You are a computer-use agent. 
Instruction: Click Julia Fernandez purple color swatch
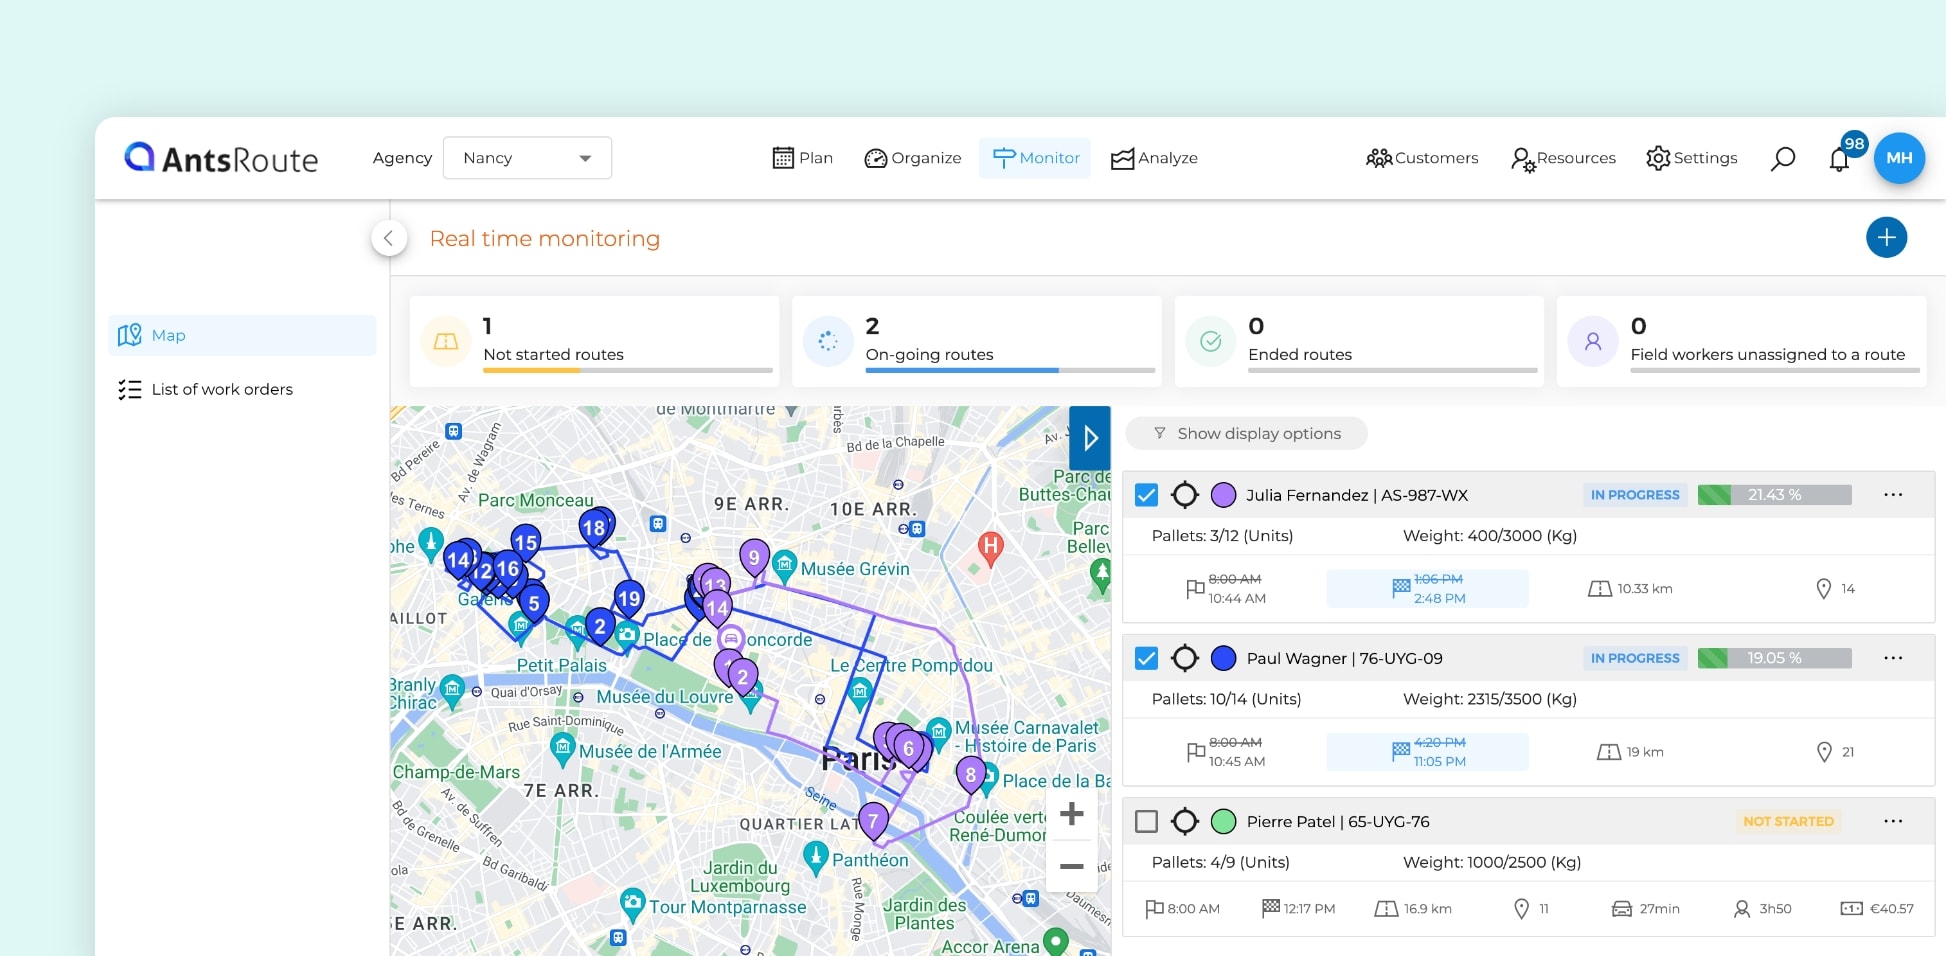tap(1223, 495)
